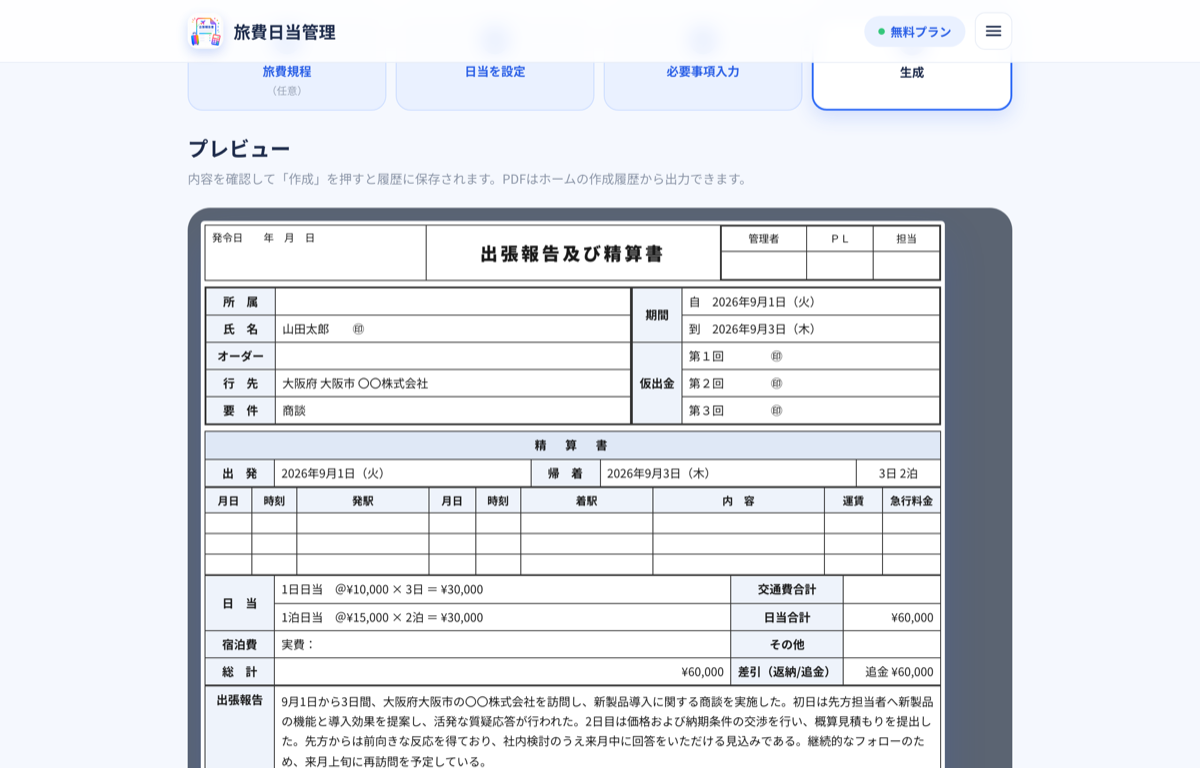1200x768 pixels.
Task: Click the 着駅 column header
Action: [x=587, y=501]
